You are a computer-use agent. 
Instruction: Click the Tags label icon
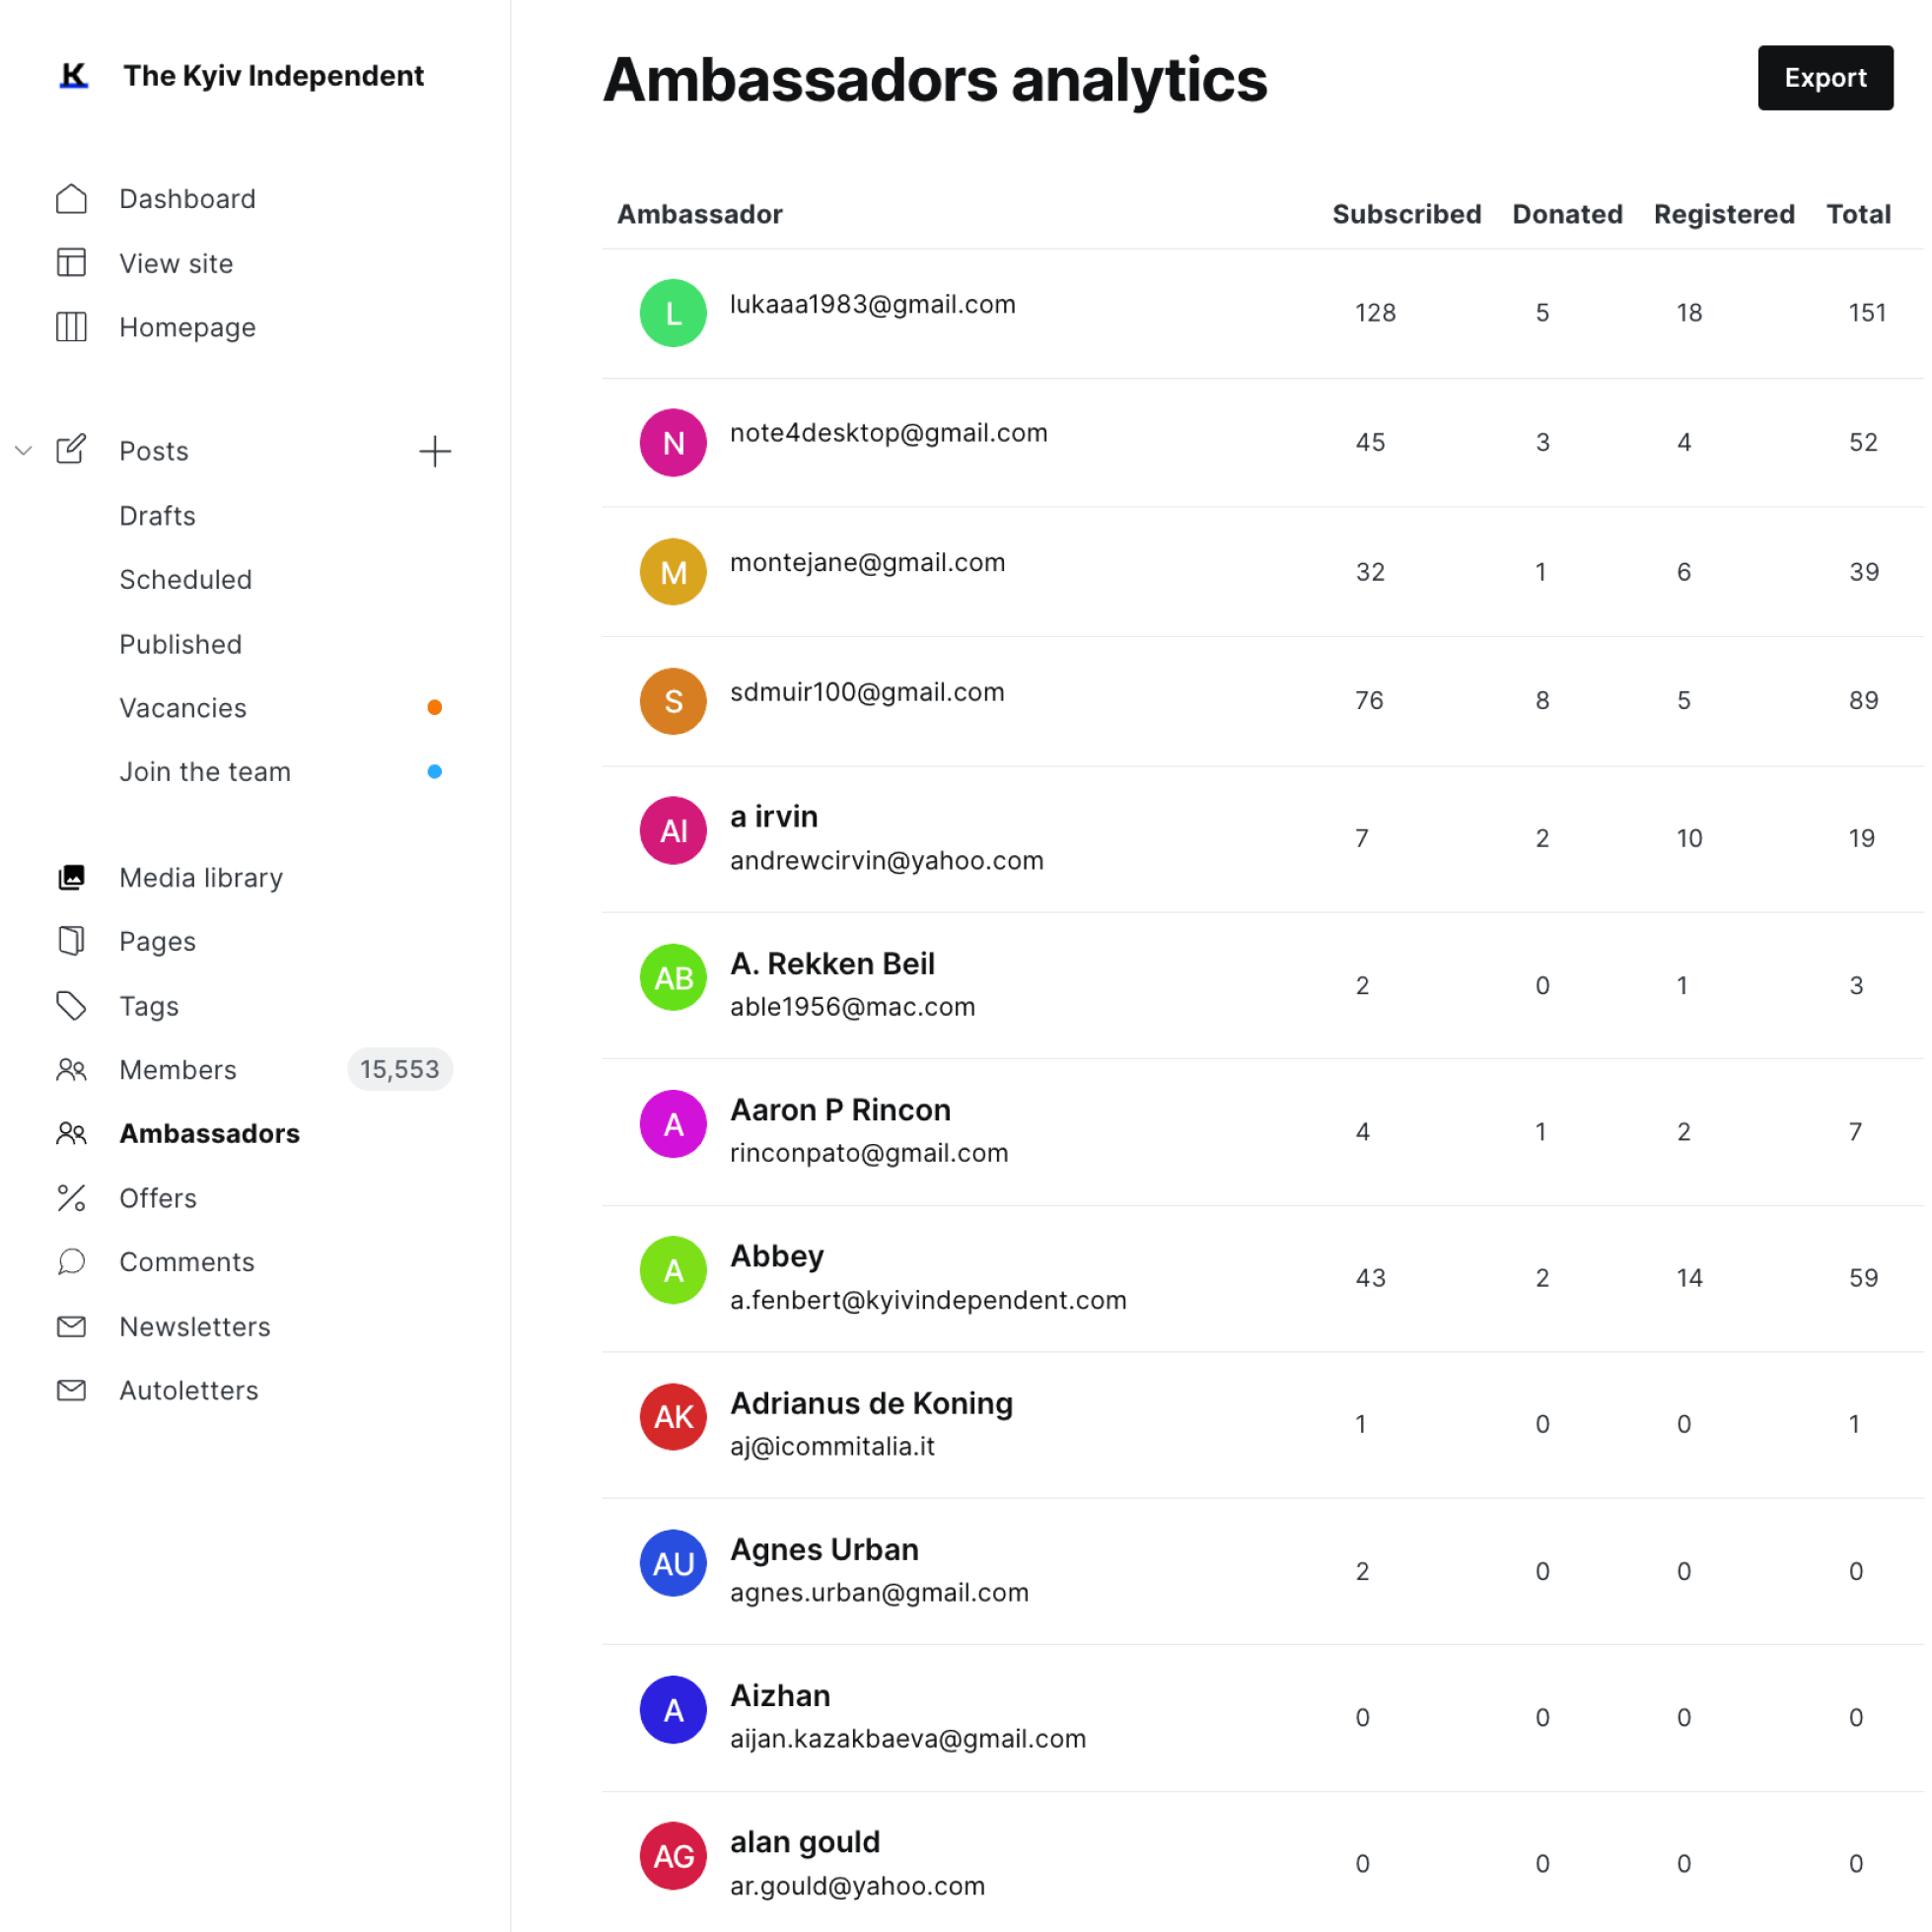point(71,1005)
